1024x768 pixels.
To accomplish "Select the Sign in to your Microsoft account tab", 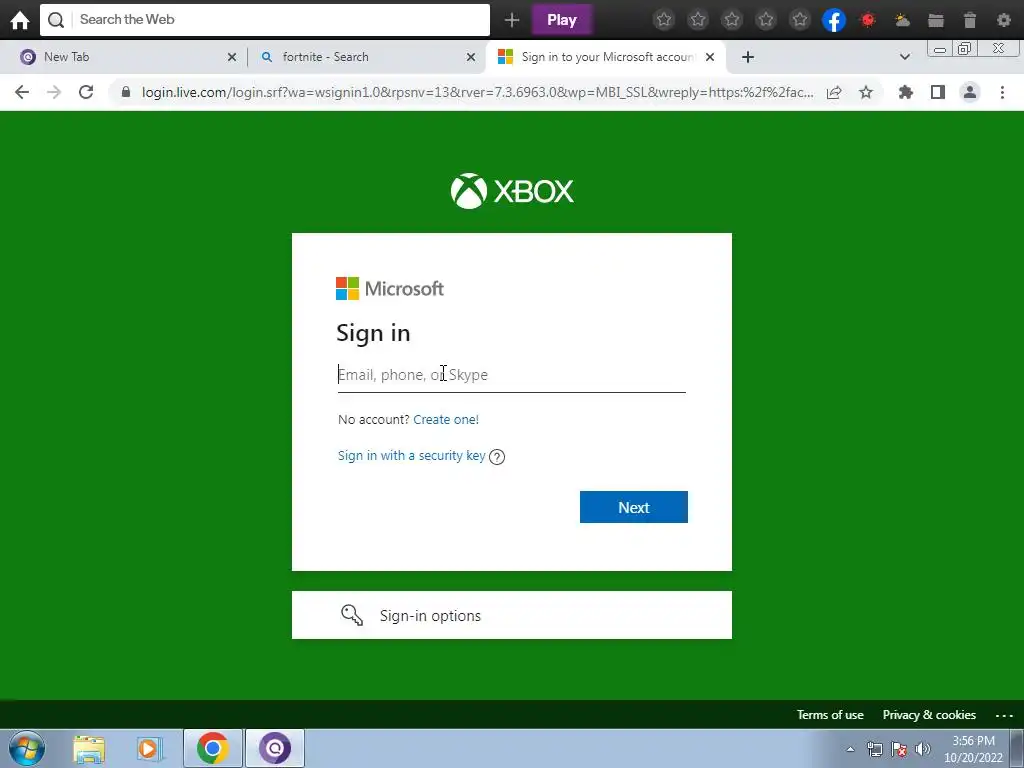I will 607,57.
